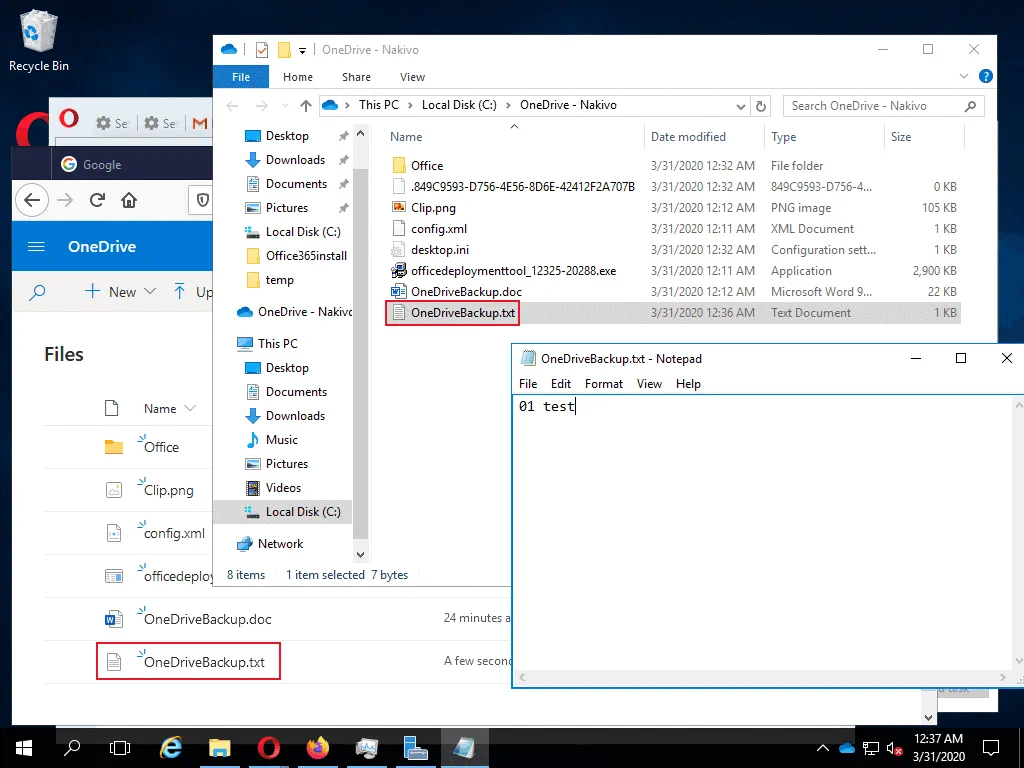The width and height of the screenshot is (1024, 768).
Task: Select Local Disk (C:) under This PC
Action: (x=302, y=512)
